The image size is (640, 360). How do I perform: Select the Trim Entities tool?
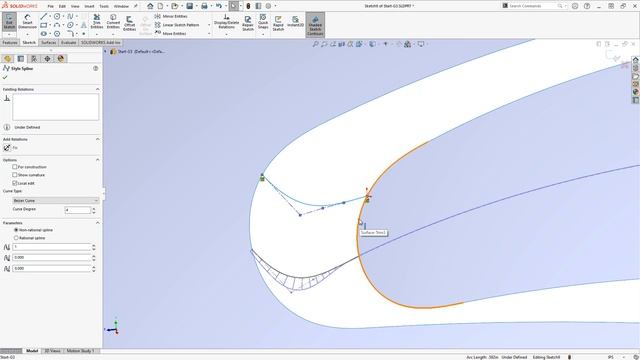coord(97,22)
